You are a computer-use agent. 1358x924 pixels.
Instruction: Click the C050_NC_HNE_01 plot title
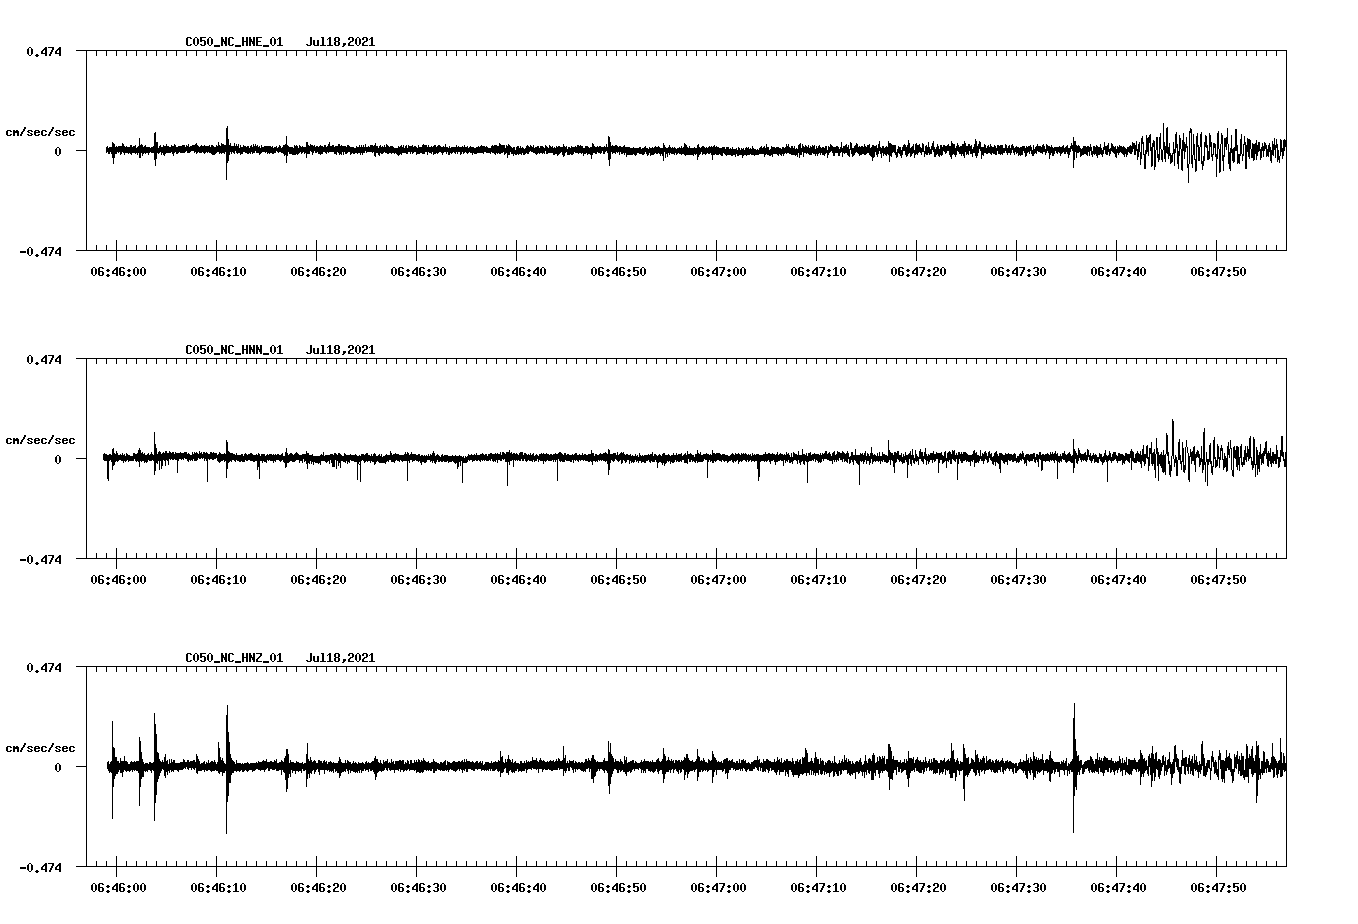(234, 42)
